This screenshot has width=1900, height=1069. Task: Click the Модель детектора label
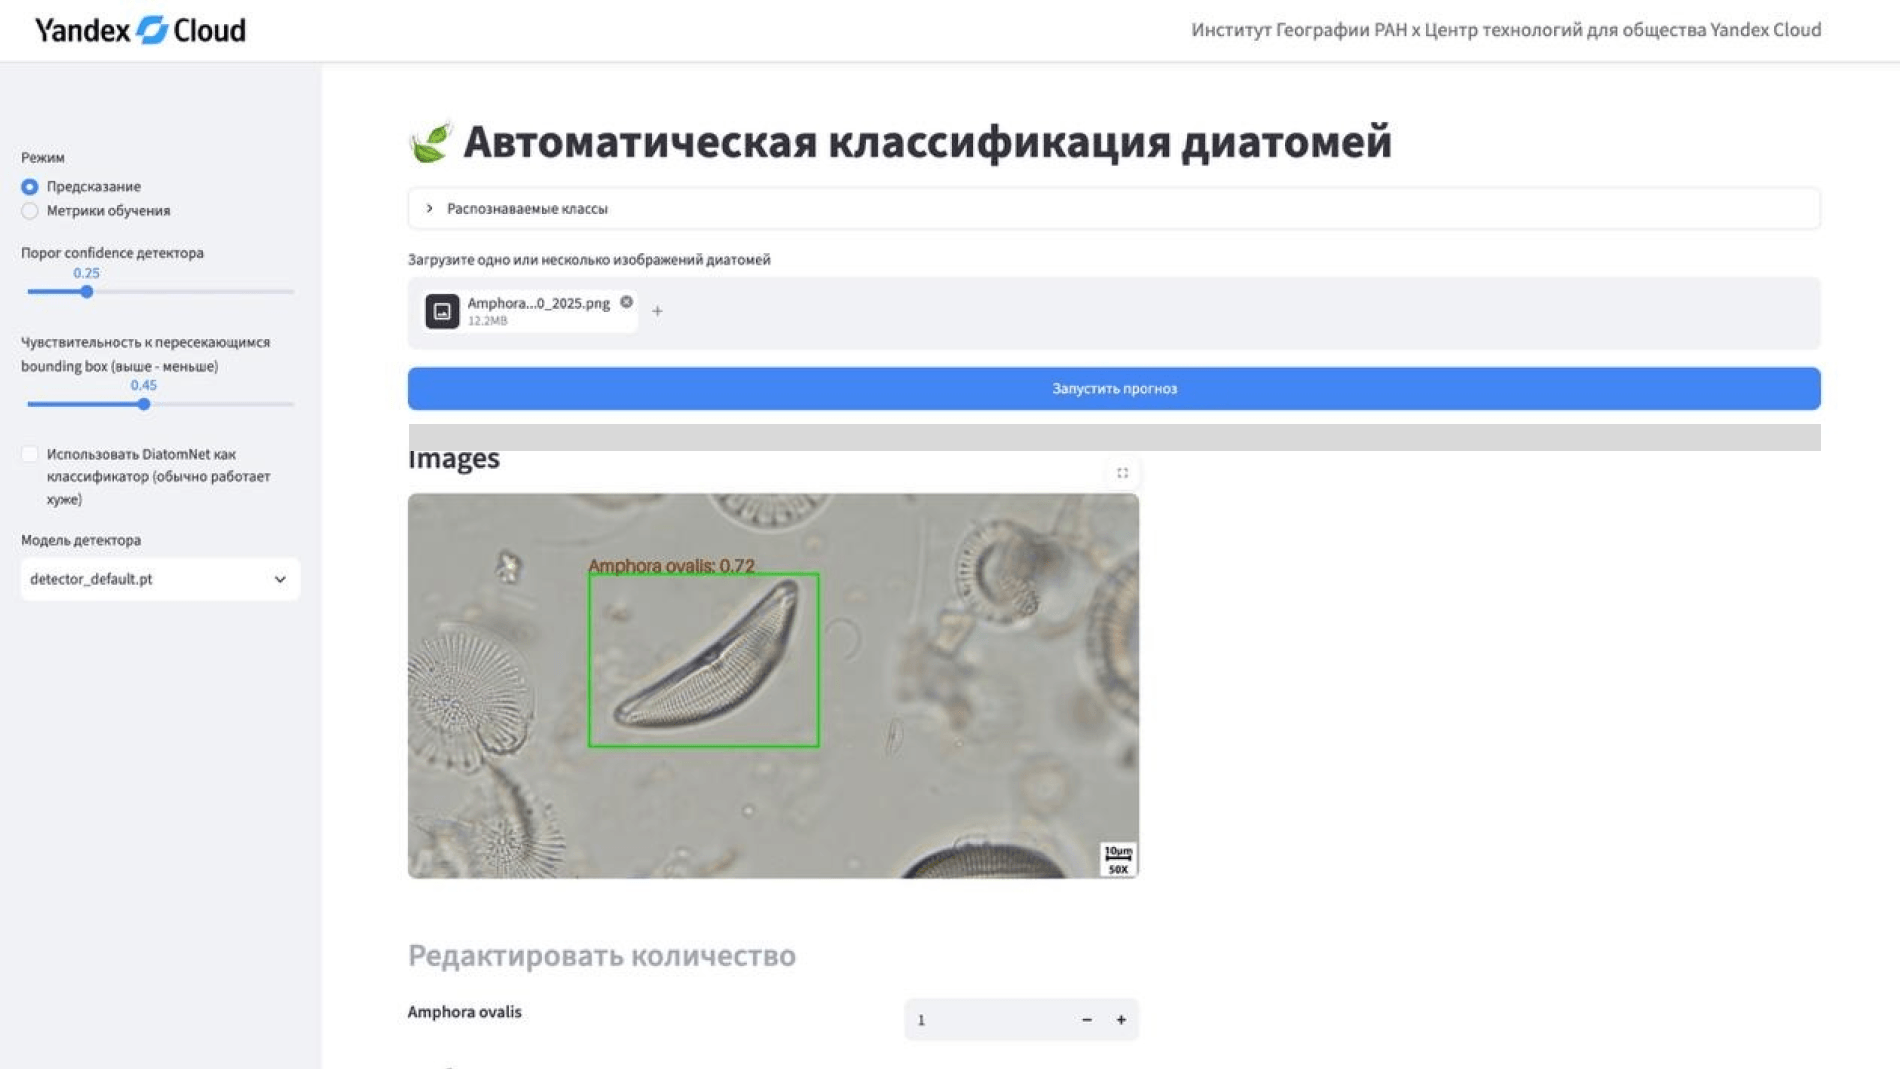tap(81, 540)
